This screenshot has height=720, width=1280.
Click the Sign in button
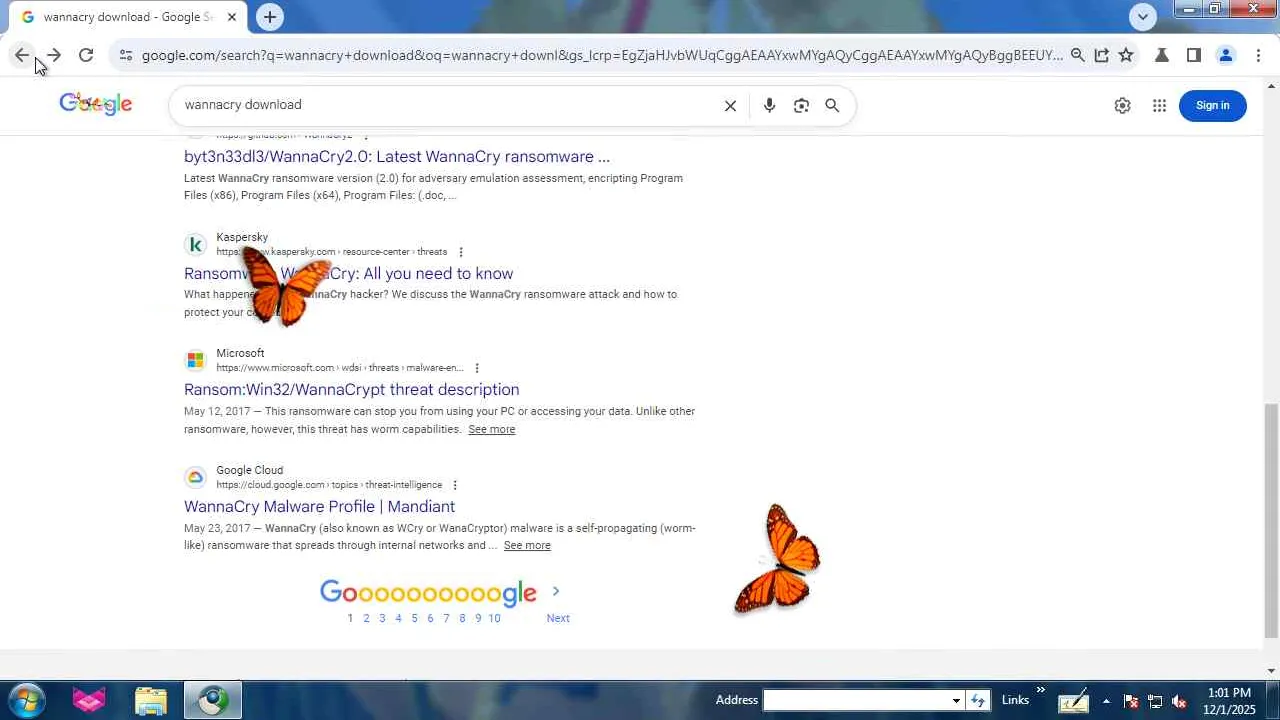[x=1212, y=105]
